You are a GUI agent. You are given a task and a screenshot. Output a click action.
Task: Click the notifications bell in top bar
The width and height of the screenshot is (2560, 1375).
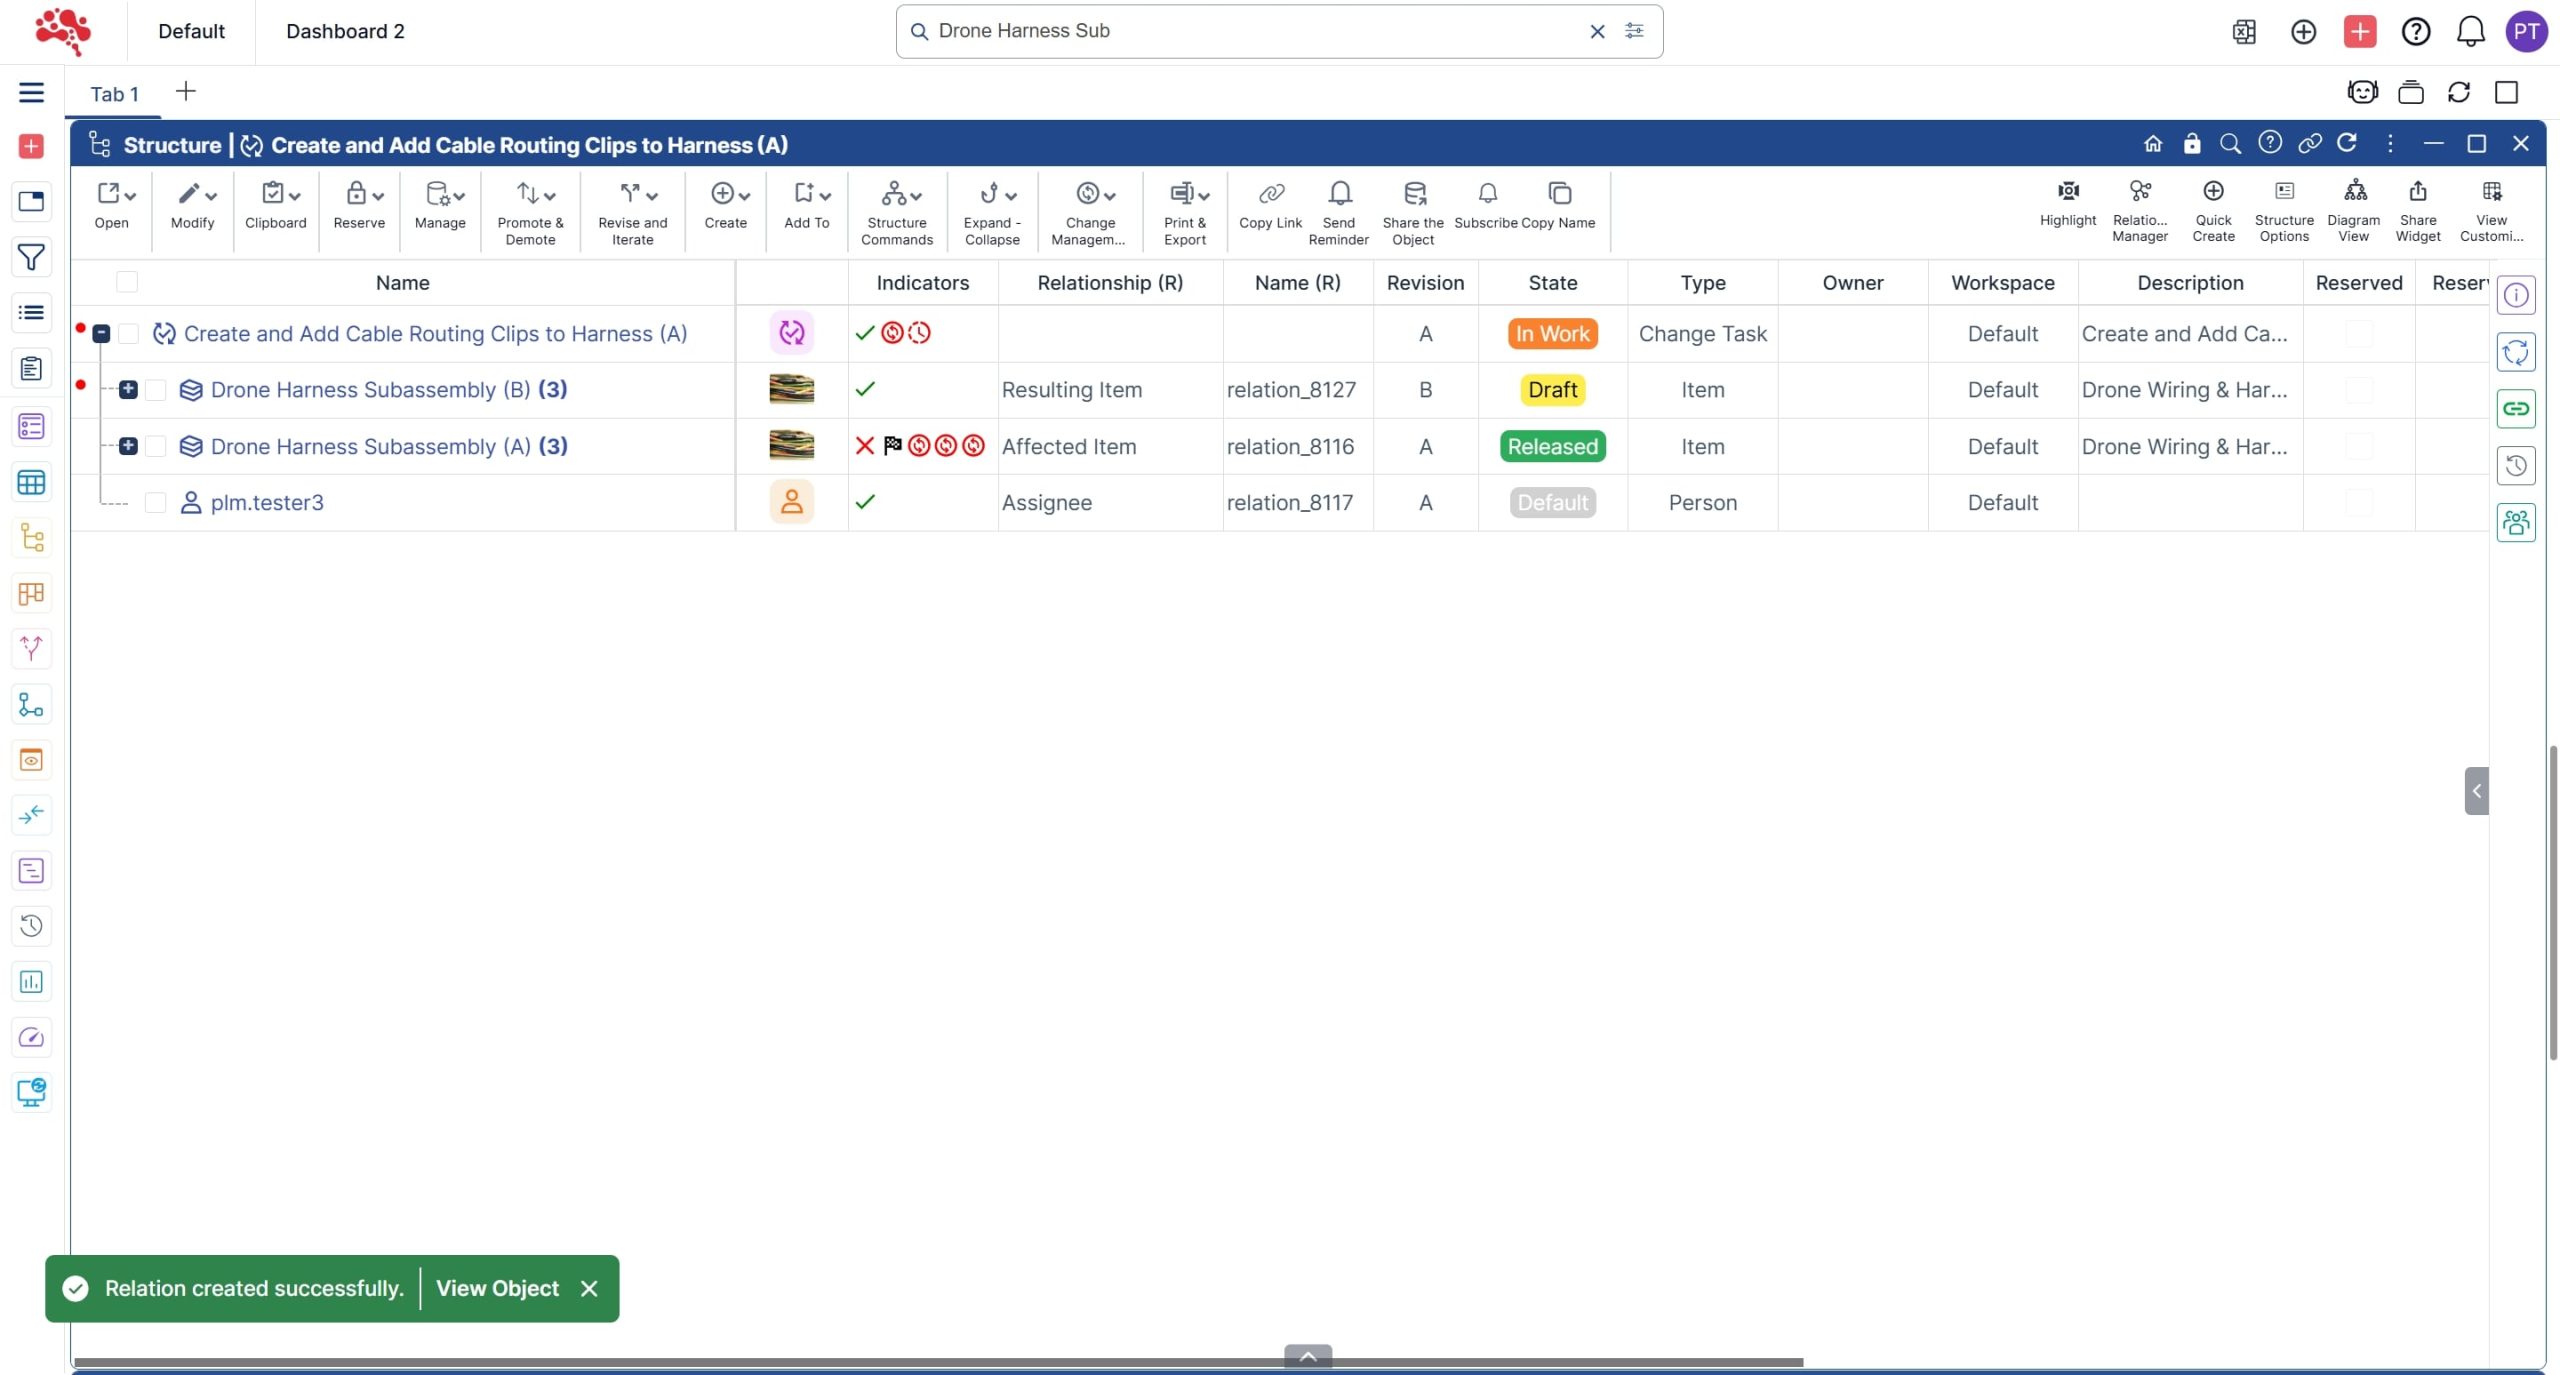point(2470,32)
